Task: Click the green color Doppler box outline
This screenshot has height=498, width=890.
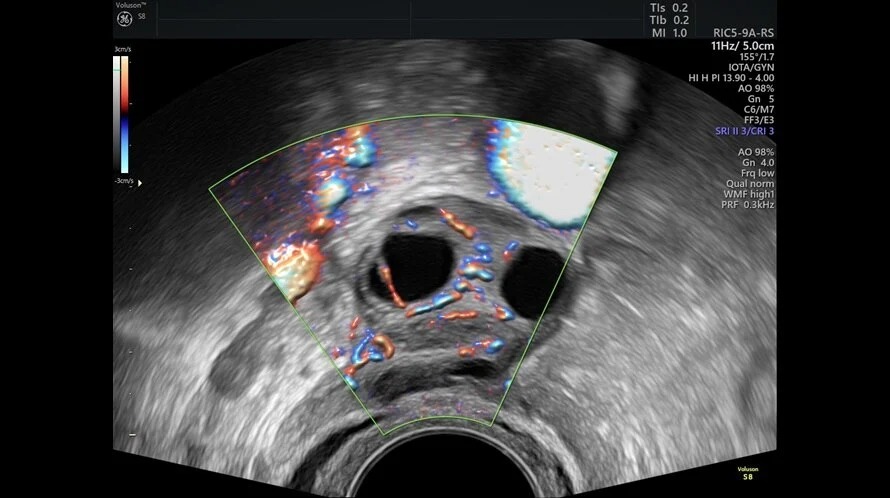Action: tap(413, 275)
